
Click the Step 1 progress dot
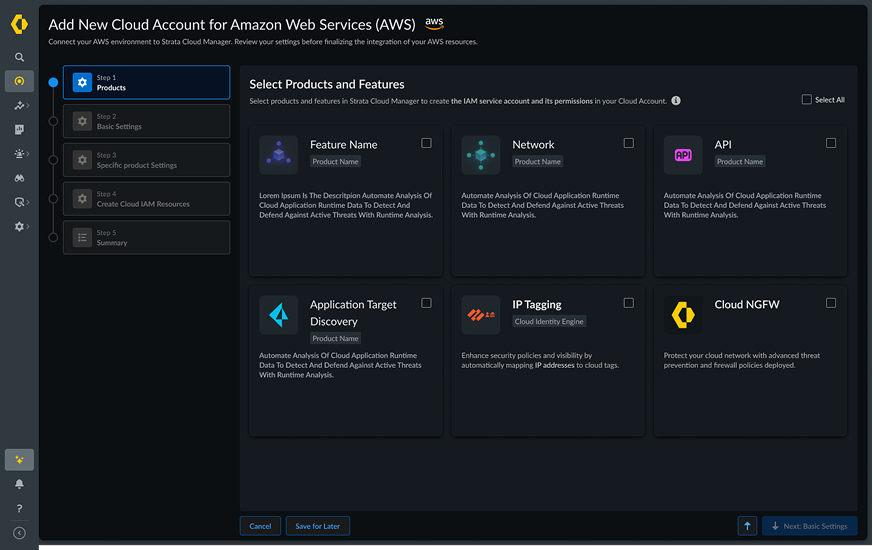53,82
